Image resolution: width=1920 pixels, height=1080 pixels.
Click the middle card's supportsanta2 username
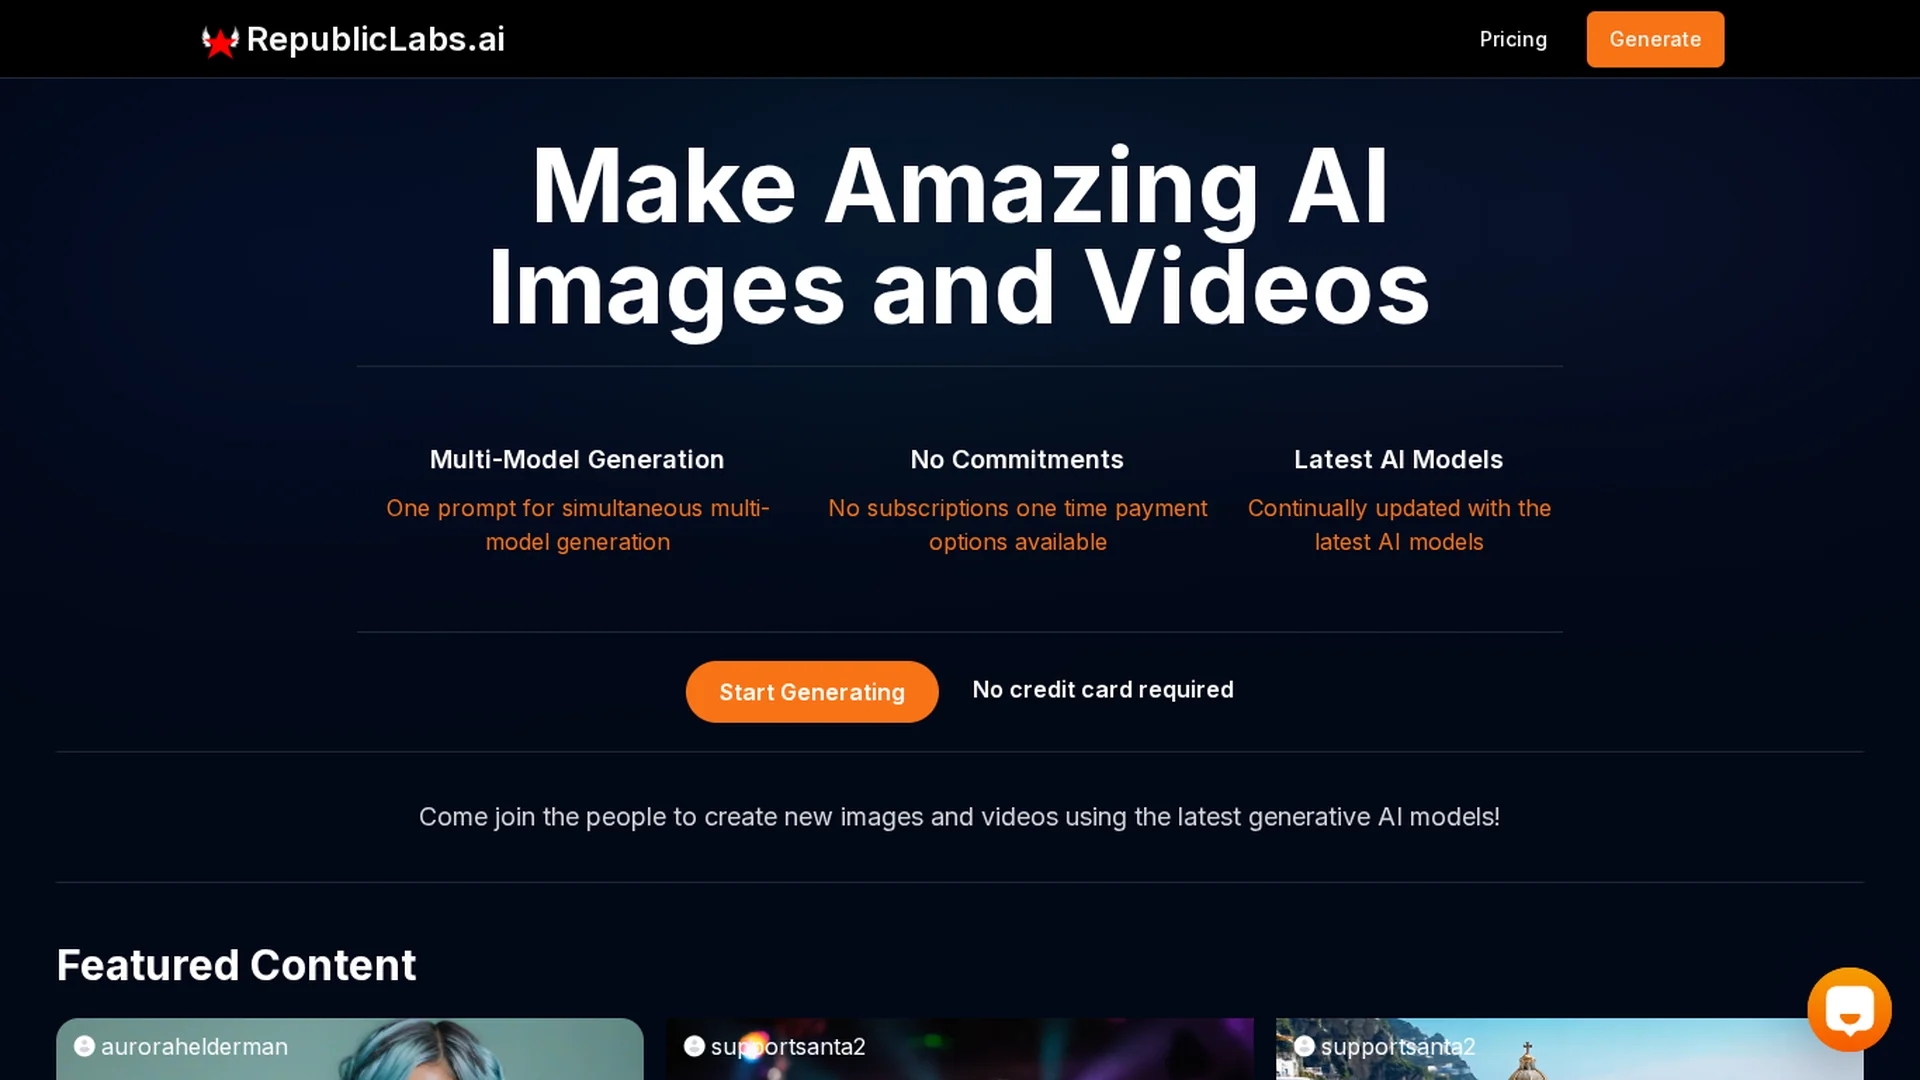pyautogui.click(x=788, y=1047)
